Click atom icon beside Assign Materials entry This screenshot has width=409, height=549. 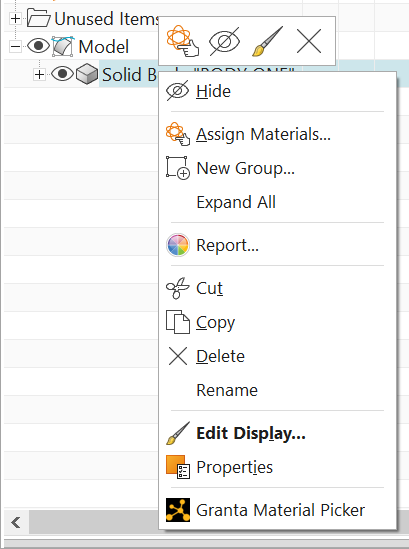pos(178,134)
